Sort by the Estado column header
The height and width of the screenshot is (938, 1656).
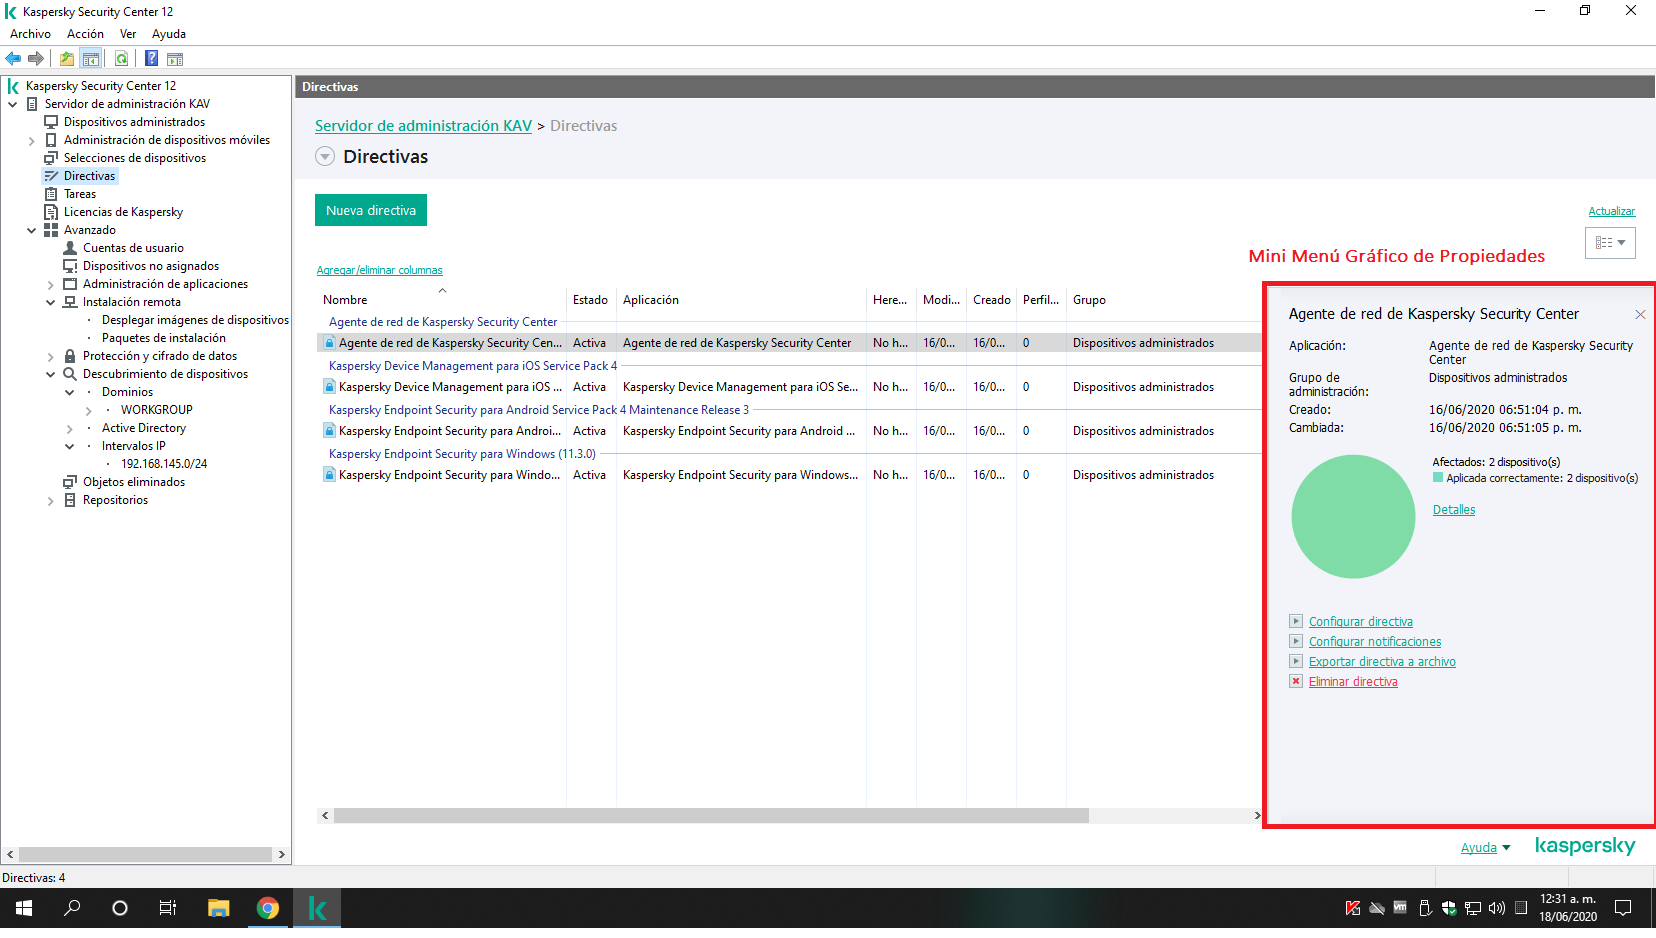pyautogui.click(x=590, y=300)
